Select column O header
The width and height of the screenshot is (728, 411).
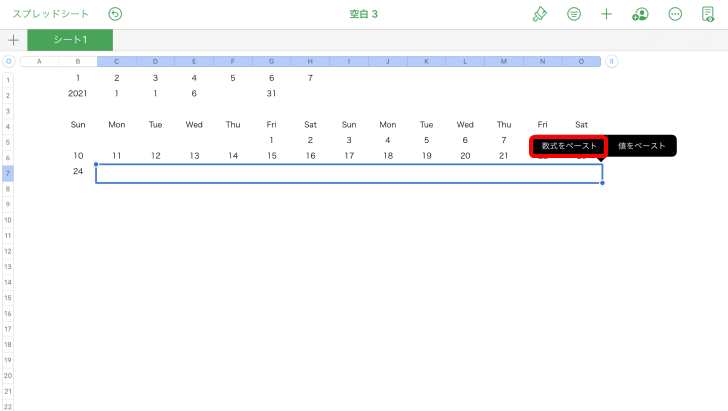point(581,61)
